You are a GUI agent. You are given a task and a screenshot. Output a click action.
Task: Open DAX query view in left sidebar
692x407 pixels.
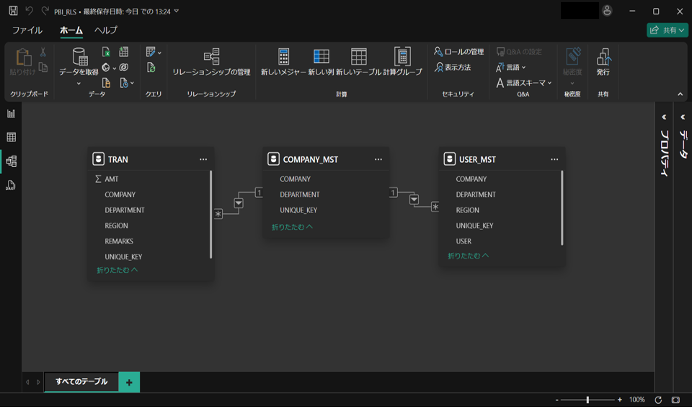[11, 185]
